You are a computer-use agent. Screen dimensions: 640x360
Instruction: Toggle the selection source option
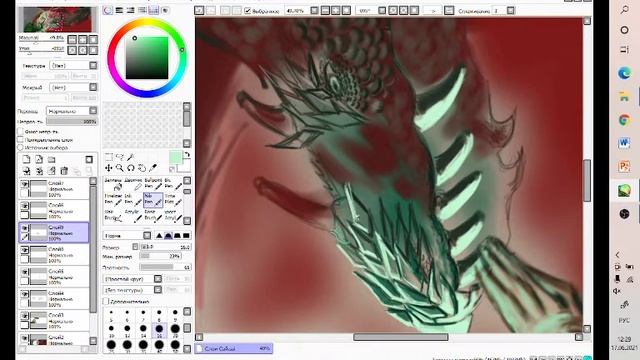tap(20, 147)
